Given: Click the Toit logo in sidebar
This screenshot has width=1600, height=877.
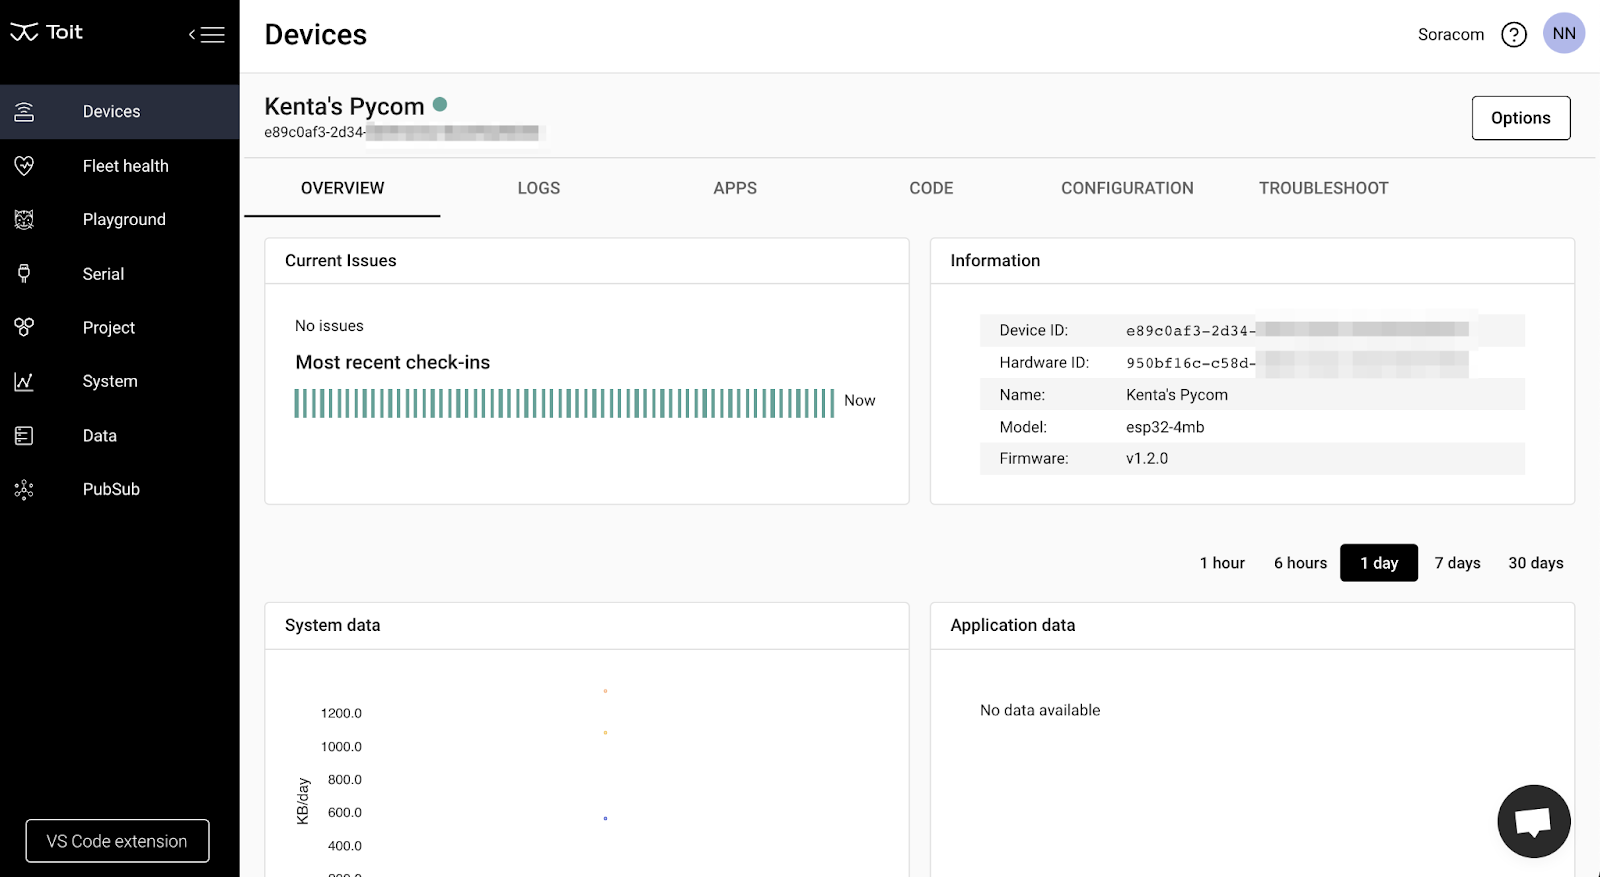Looking at the screenshot, I should pos(46,32).
